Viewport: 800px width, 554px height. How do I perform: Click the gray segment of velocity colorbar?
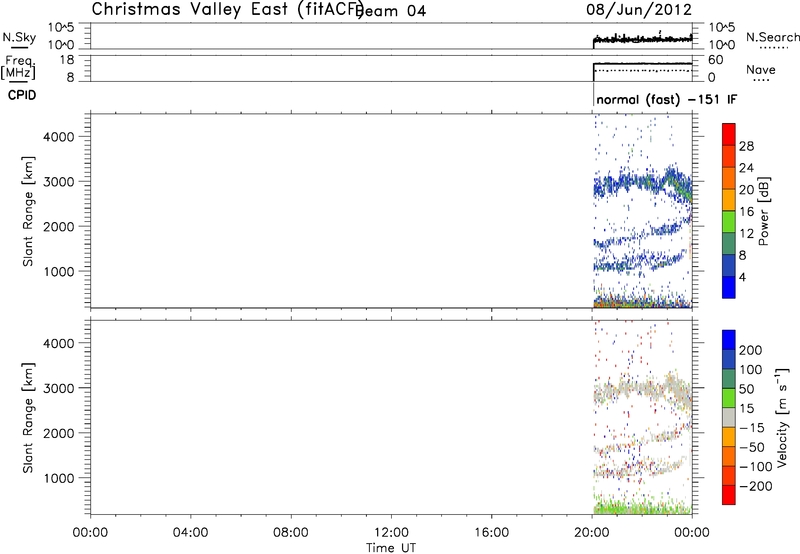point(729,417)
